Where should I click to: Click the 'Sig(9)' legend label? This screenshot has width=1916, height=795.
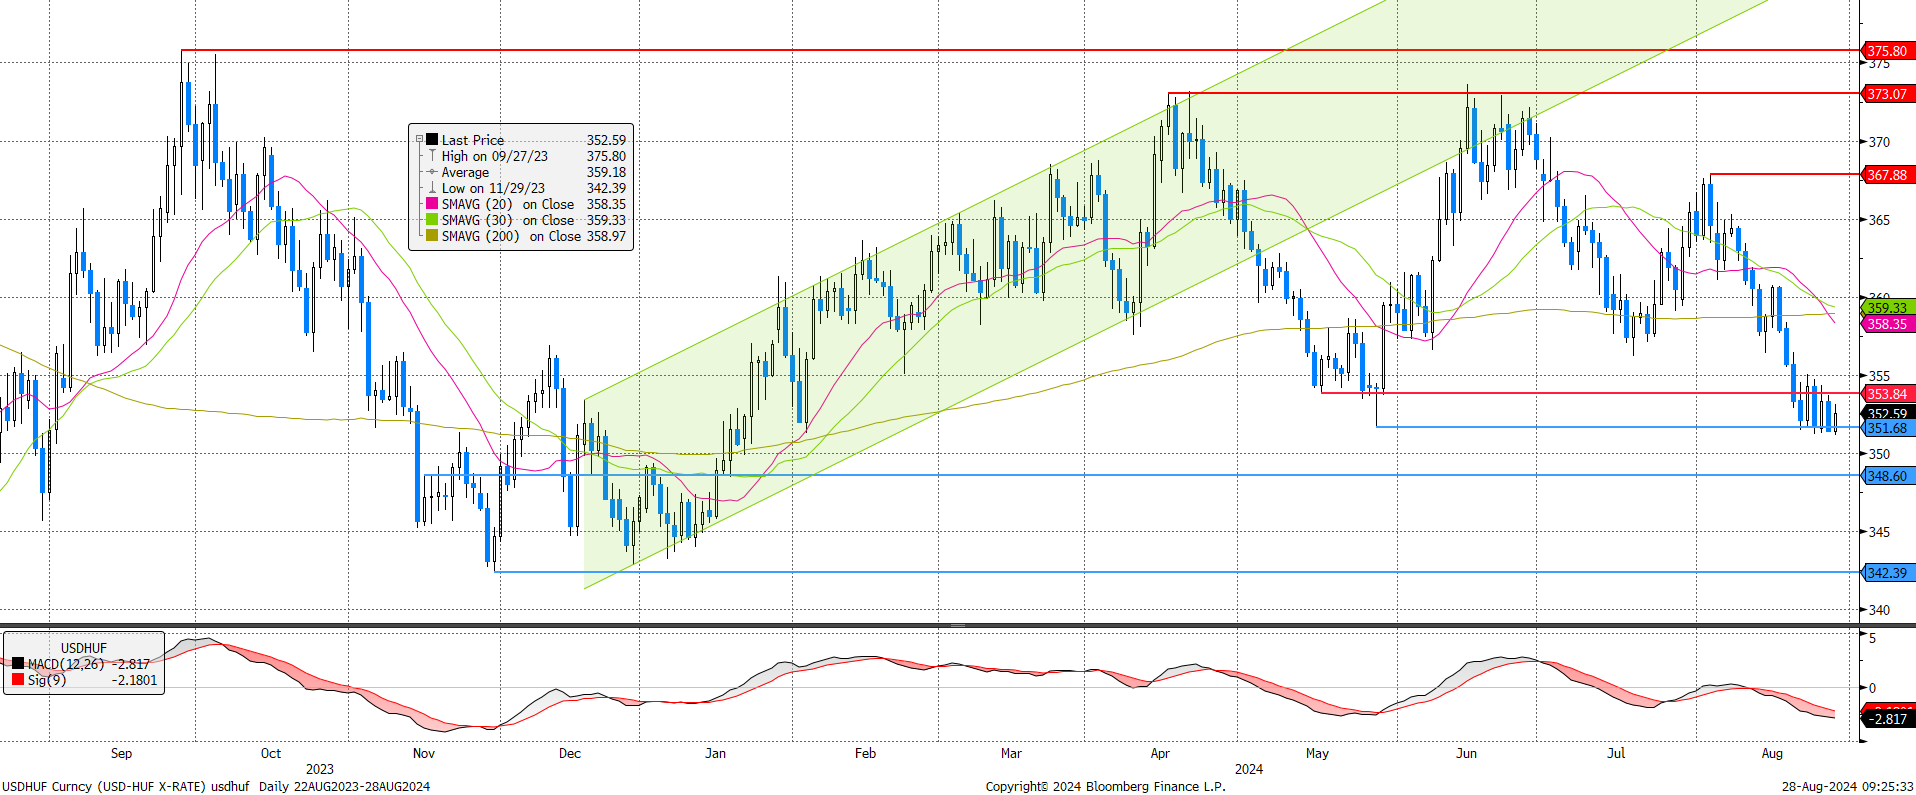tap(47, 680)
